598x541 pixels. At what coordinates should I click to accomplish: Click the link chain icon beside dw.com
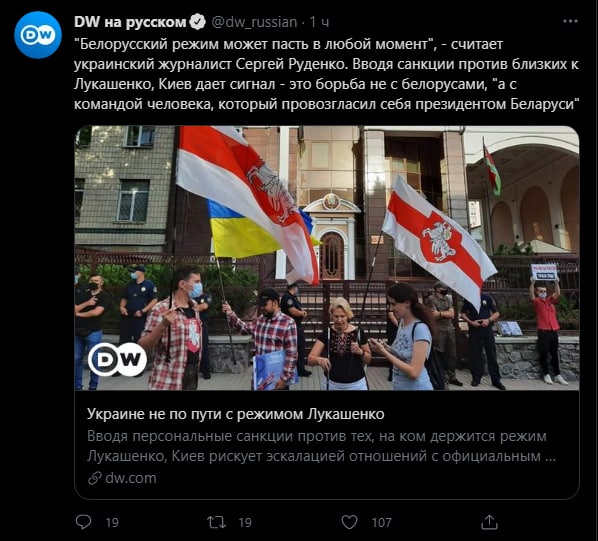coord(95,478)
